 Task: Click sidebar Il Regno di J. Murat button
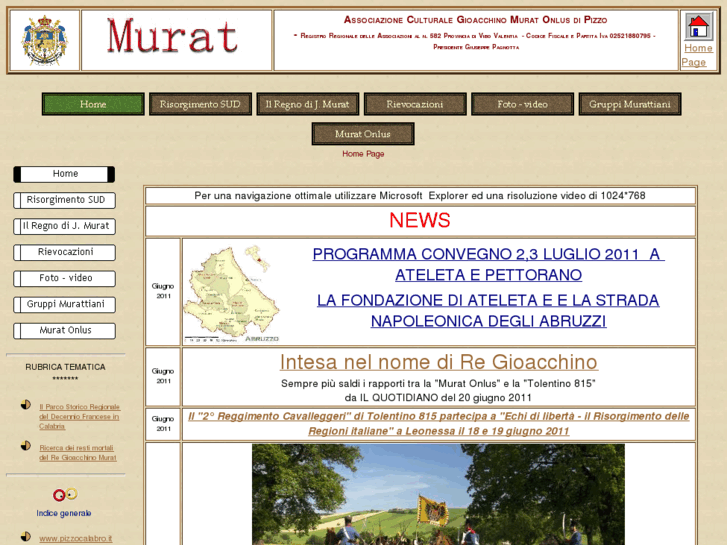click(x=64, y=226)
